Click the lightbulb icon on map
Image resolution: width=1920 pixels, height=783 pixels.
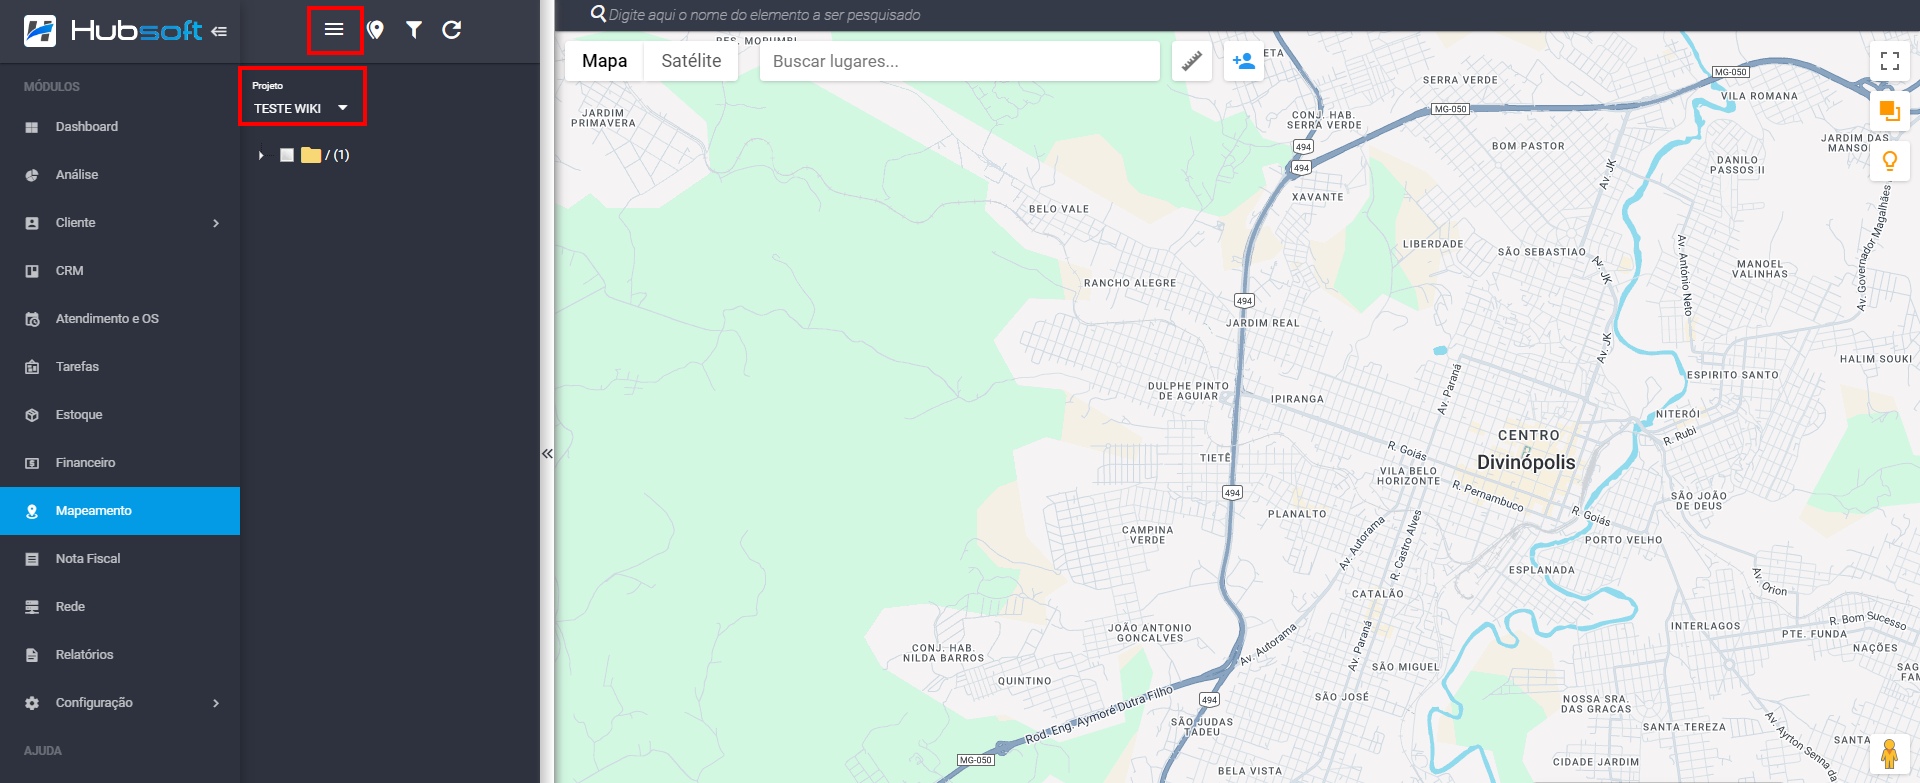1890,161
